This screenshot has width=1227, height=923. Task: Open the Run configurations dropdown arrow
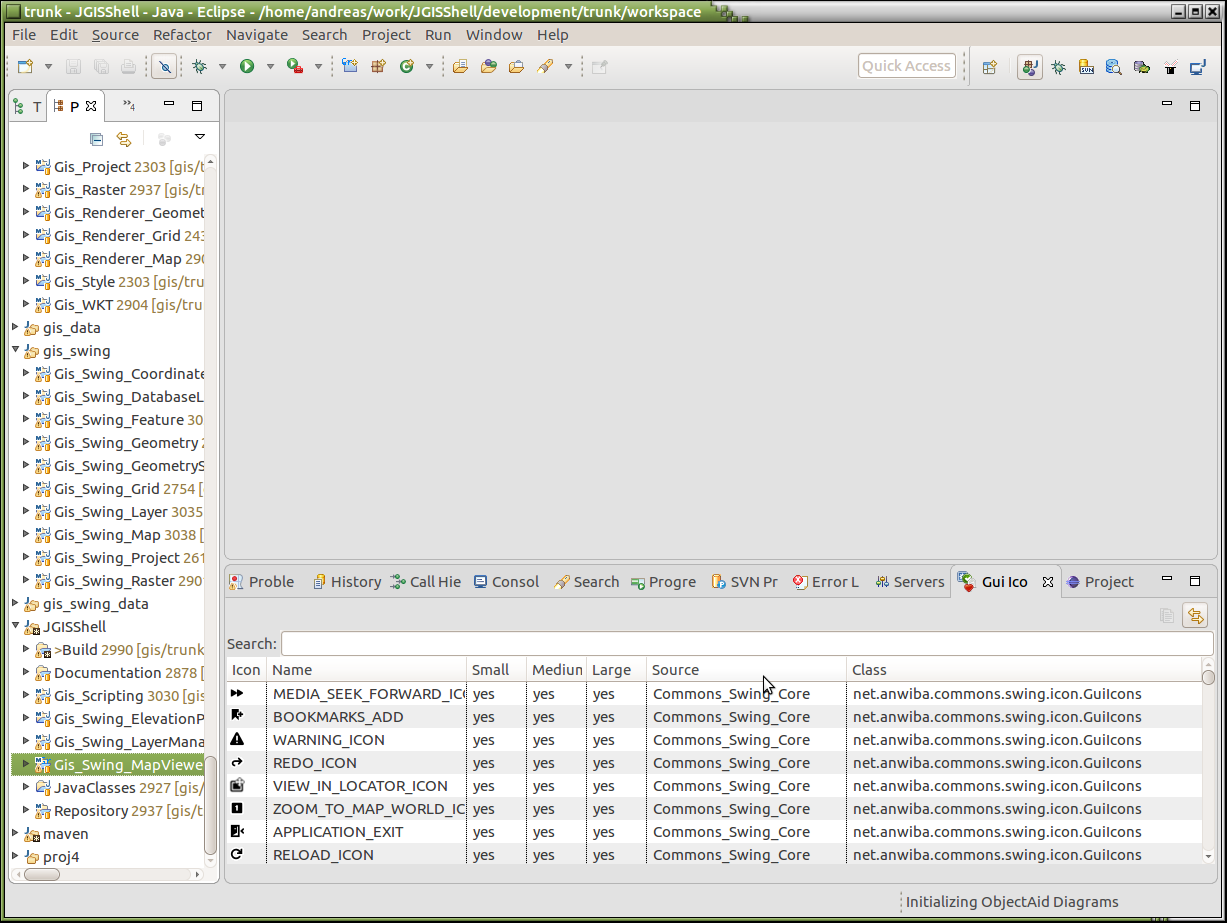pos(270,67)
